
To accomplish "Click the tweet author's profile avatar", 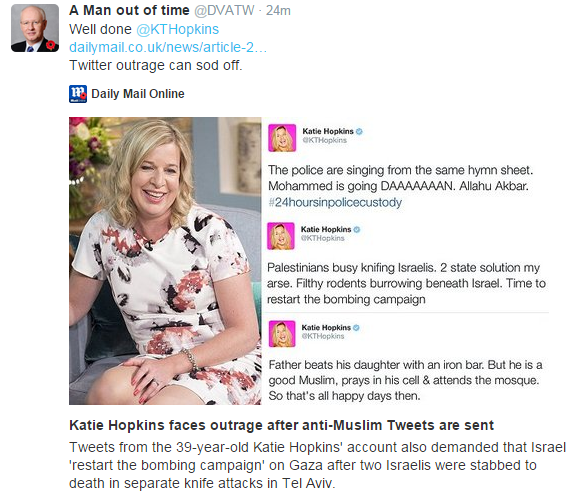I will click(35, 28).
